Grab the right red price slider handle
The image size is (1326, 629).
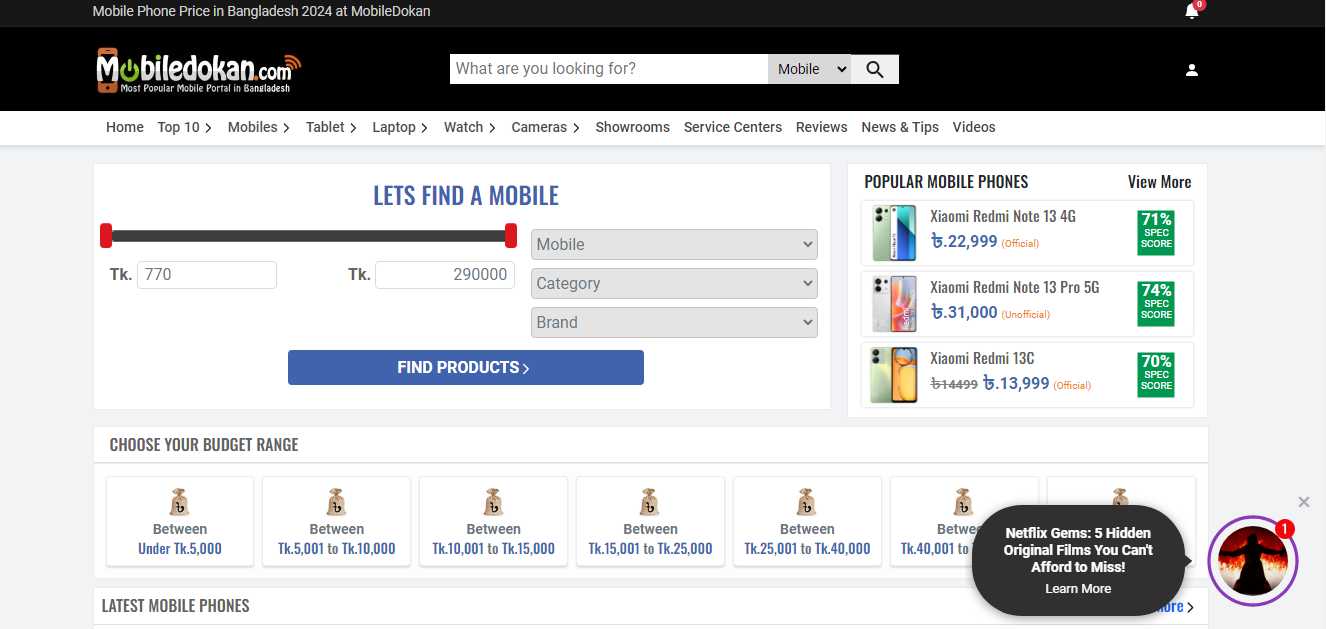(511, 236)
